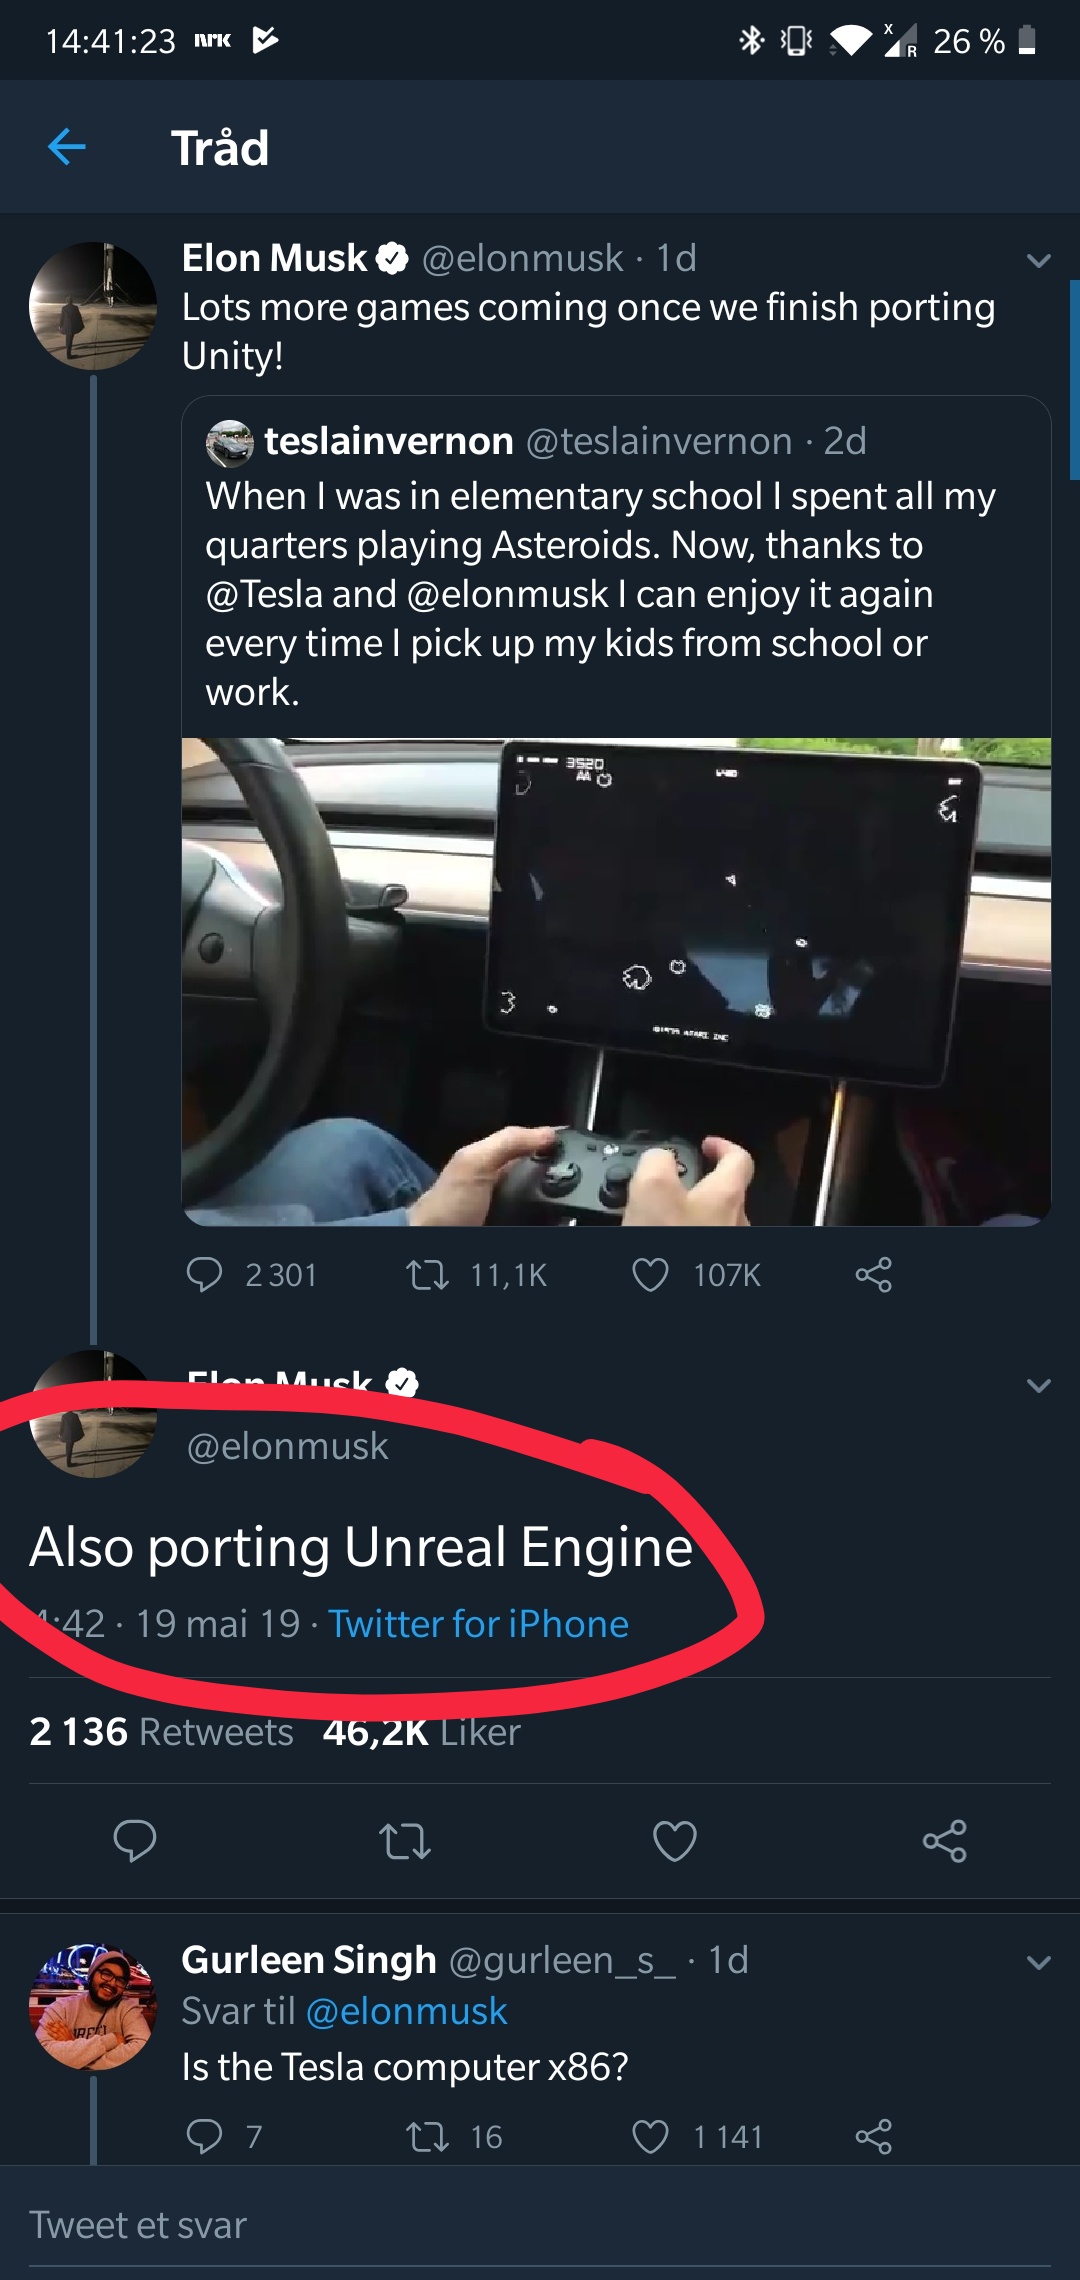Share the Unreal Engine tweet
The height and width of the screenshot is (2280, 1080).
coord(945,1841)
